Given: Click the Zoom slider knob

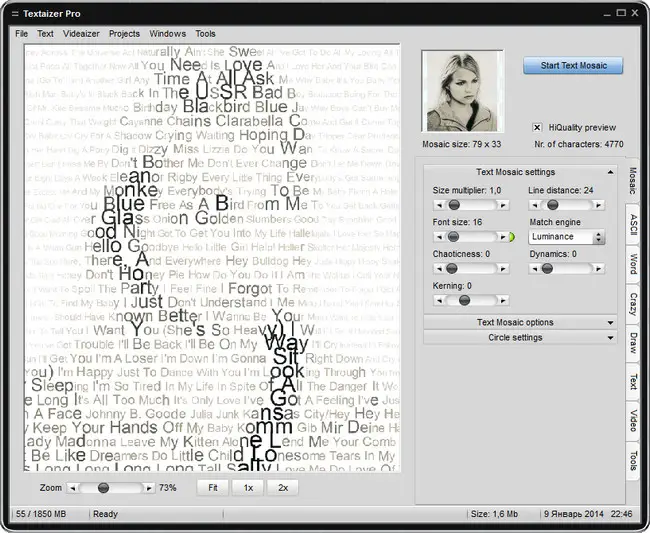Looking at the screenshot, I should (103, 488).
